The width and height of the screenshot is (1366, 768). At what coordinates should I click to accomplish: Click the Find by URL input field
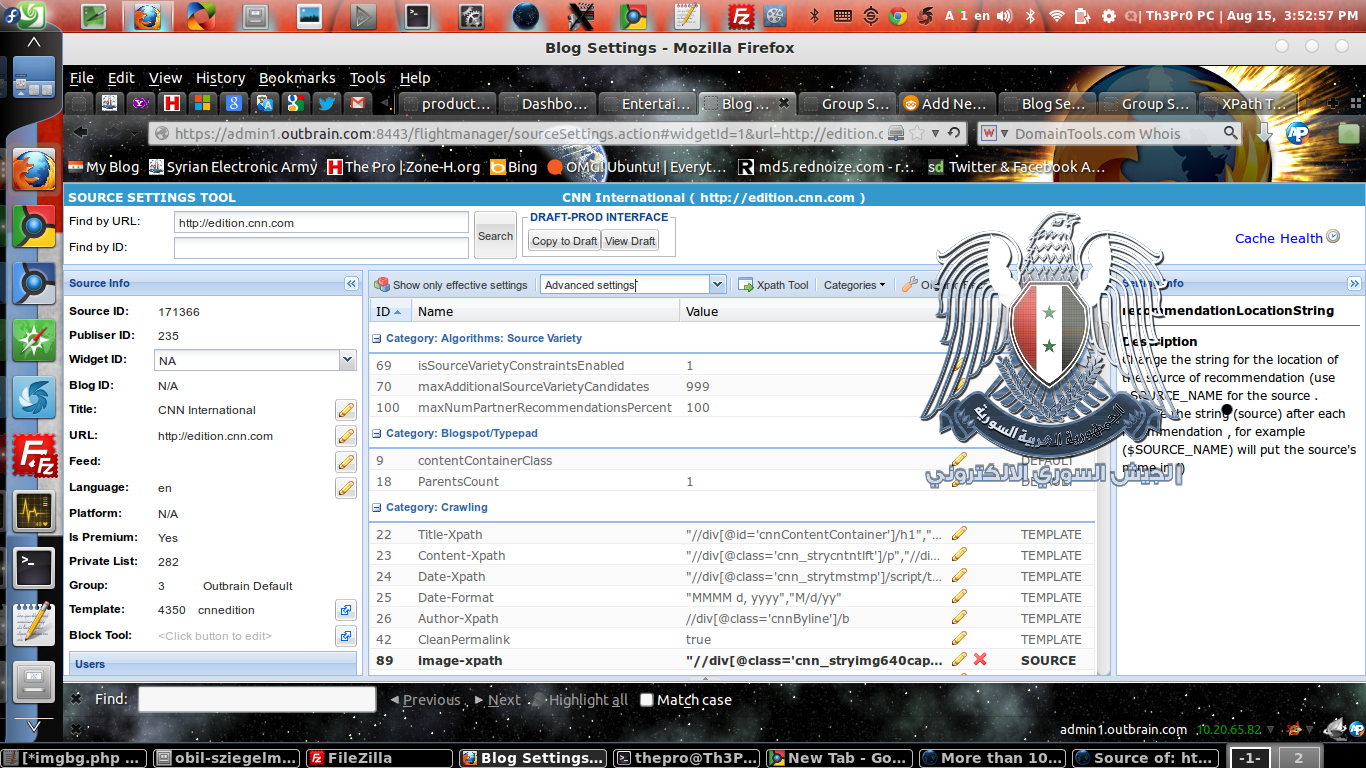(x=321, y=222)
